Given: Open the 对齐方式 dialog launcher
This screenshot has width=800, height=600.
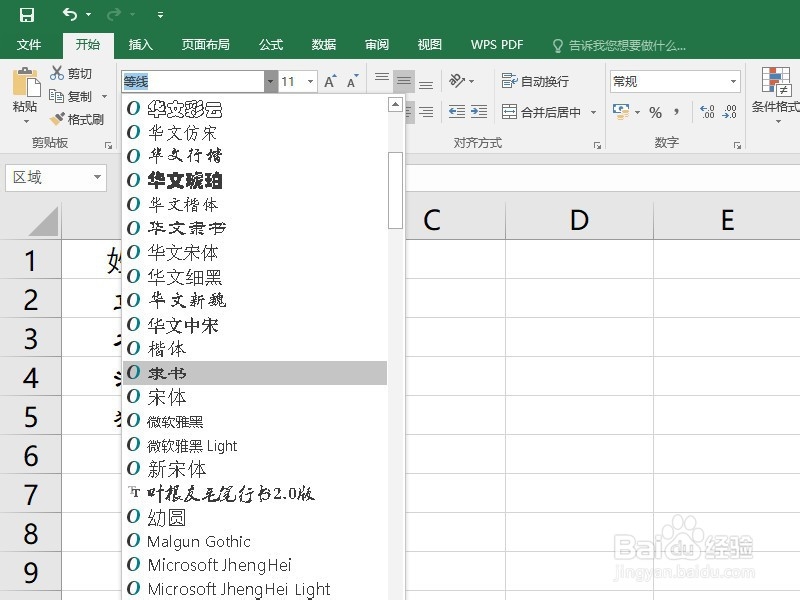Looking at the screenshot, I should pyautogui.click(x=597, y=145).
